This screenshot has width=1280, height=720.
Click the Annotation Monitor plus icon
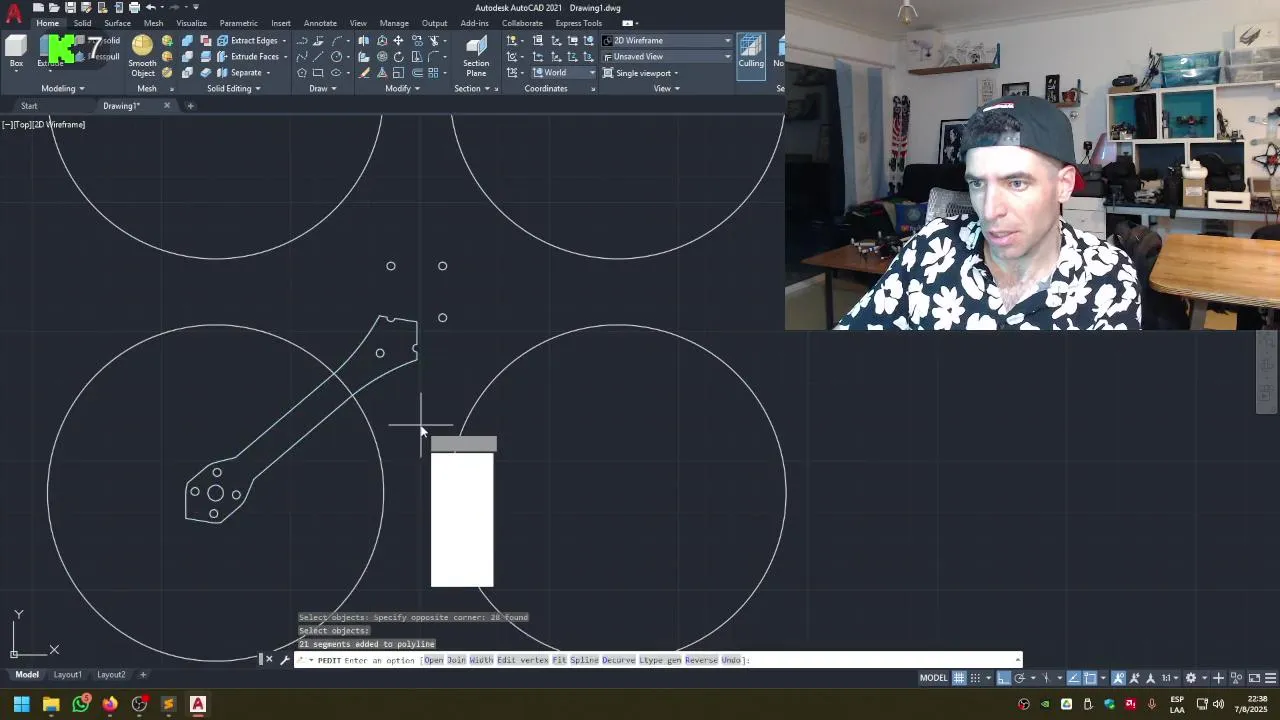[1218, 678]
